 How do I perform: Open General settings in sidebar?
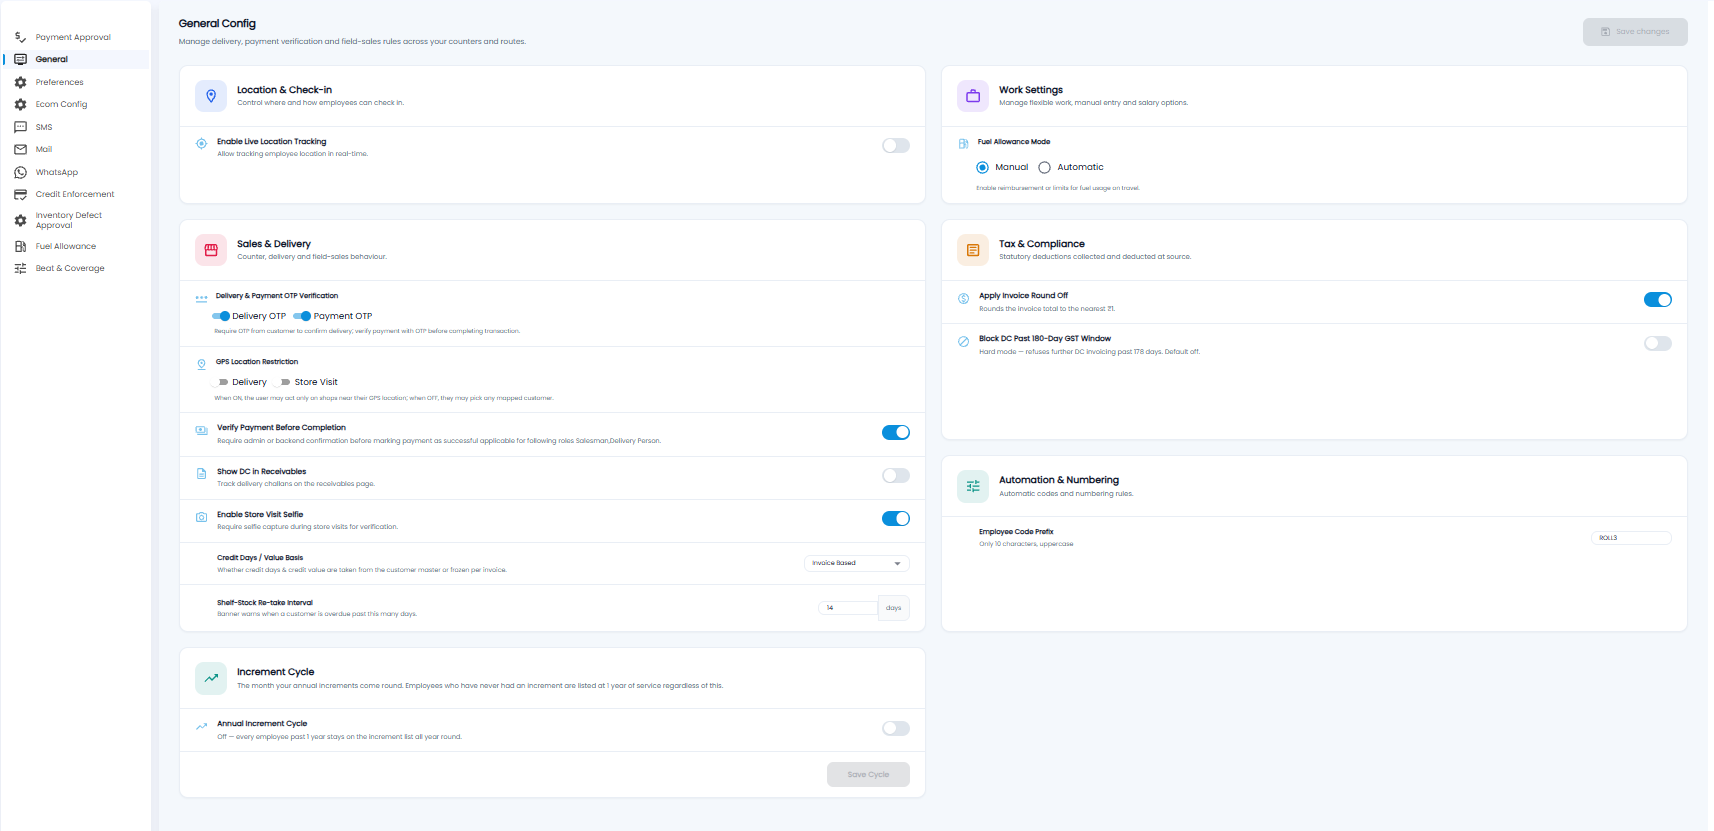[76, 59]
